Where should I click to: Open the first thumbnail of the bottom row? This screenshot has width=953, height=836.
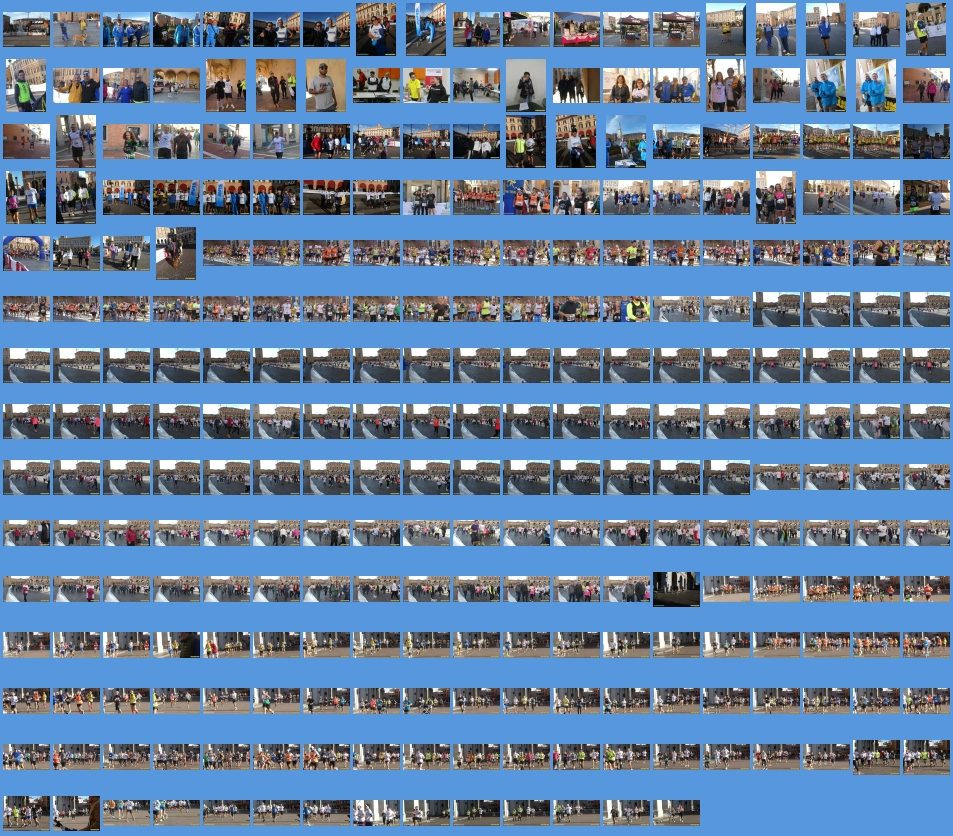[x=26, y=813]
